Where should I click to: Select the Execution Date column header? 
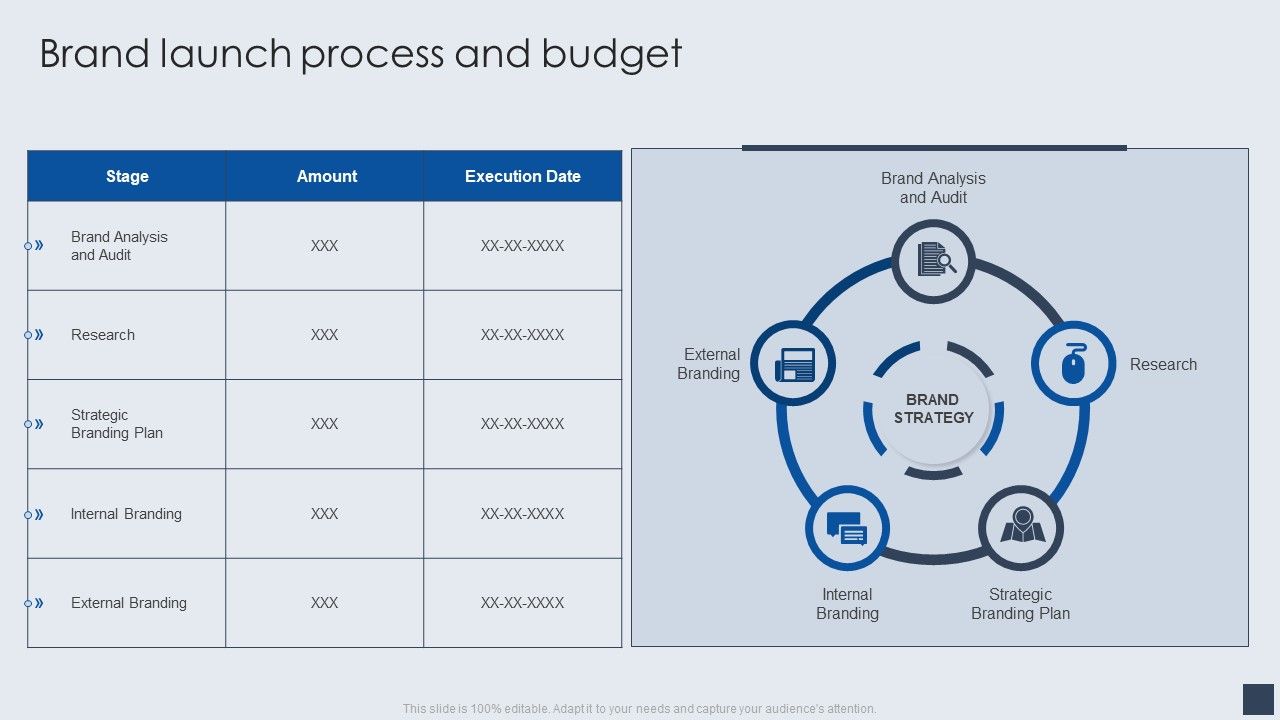(523, 176)
